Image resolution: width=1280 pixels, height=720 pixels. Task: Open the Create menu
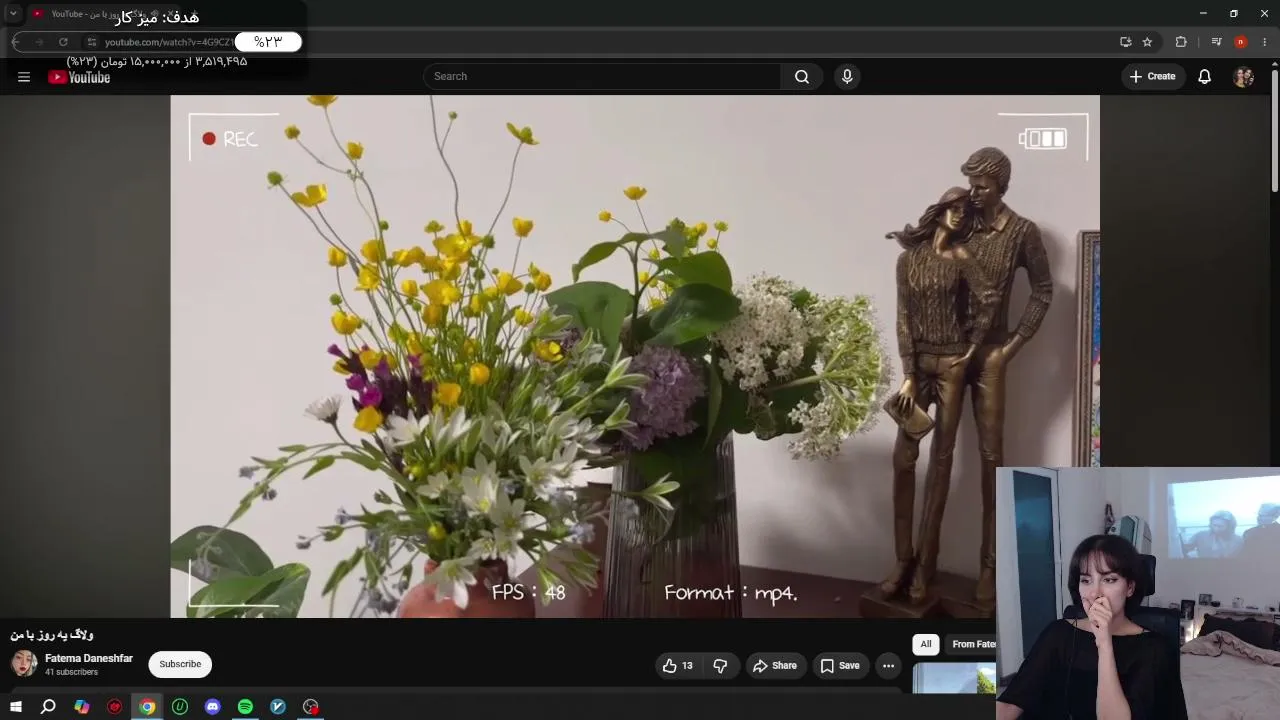[x=1153, y=76]
